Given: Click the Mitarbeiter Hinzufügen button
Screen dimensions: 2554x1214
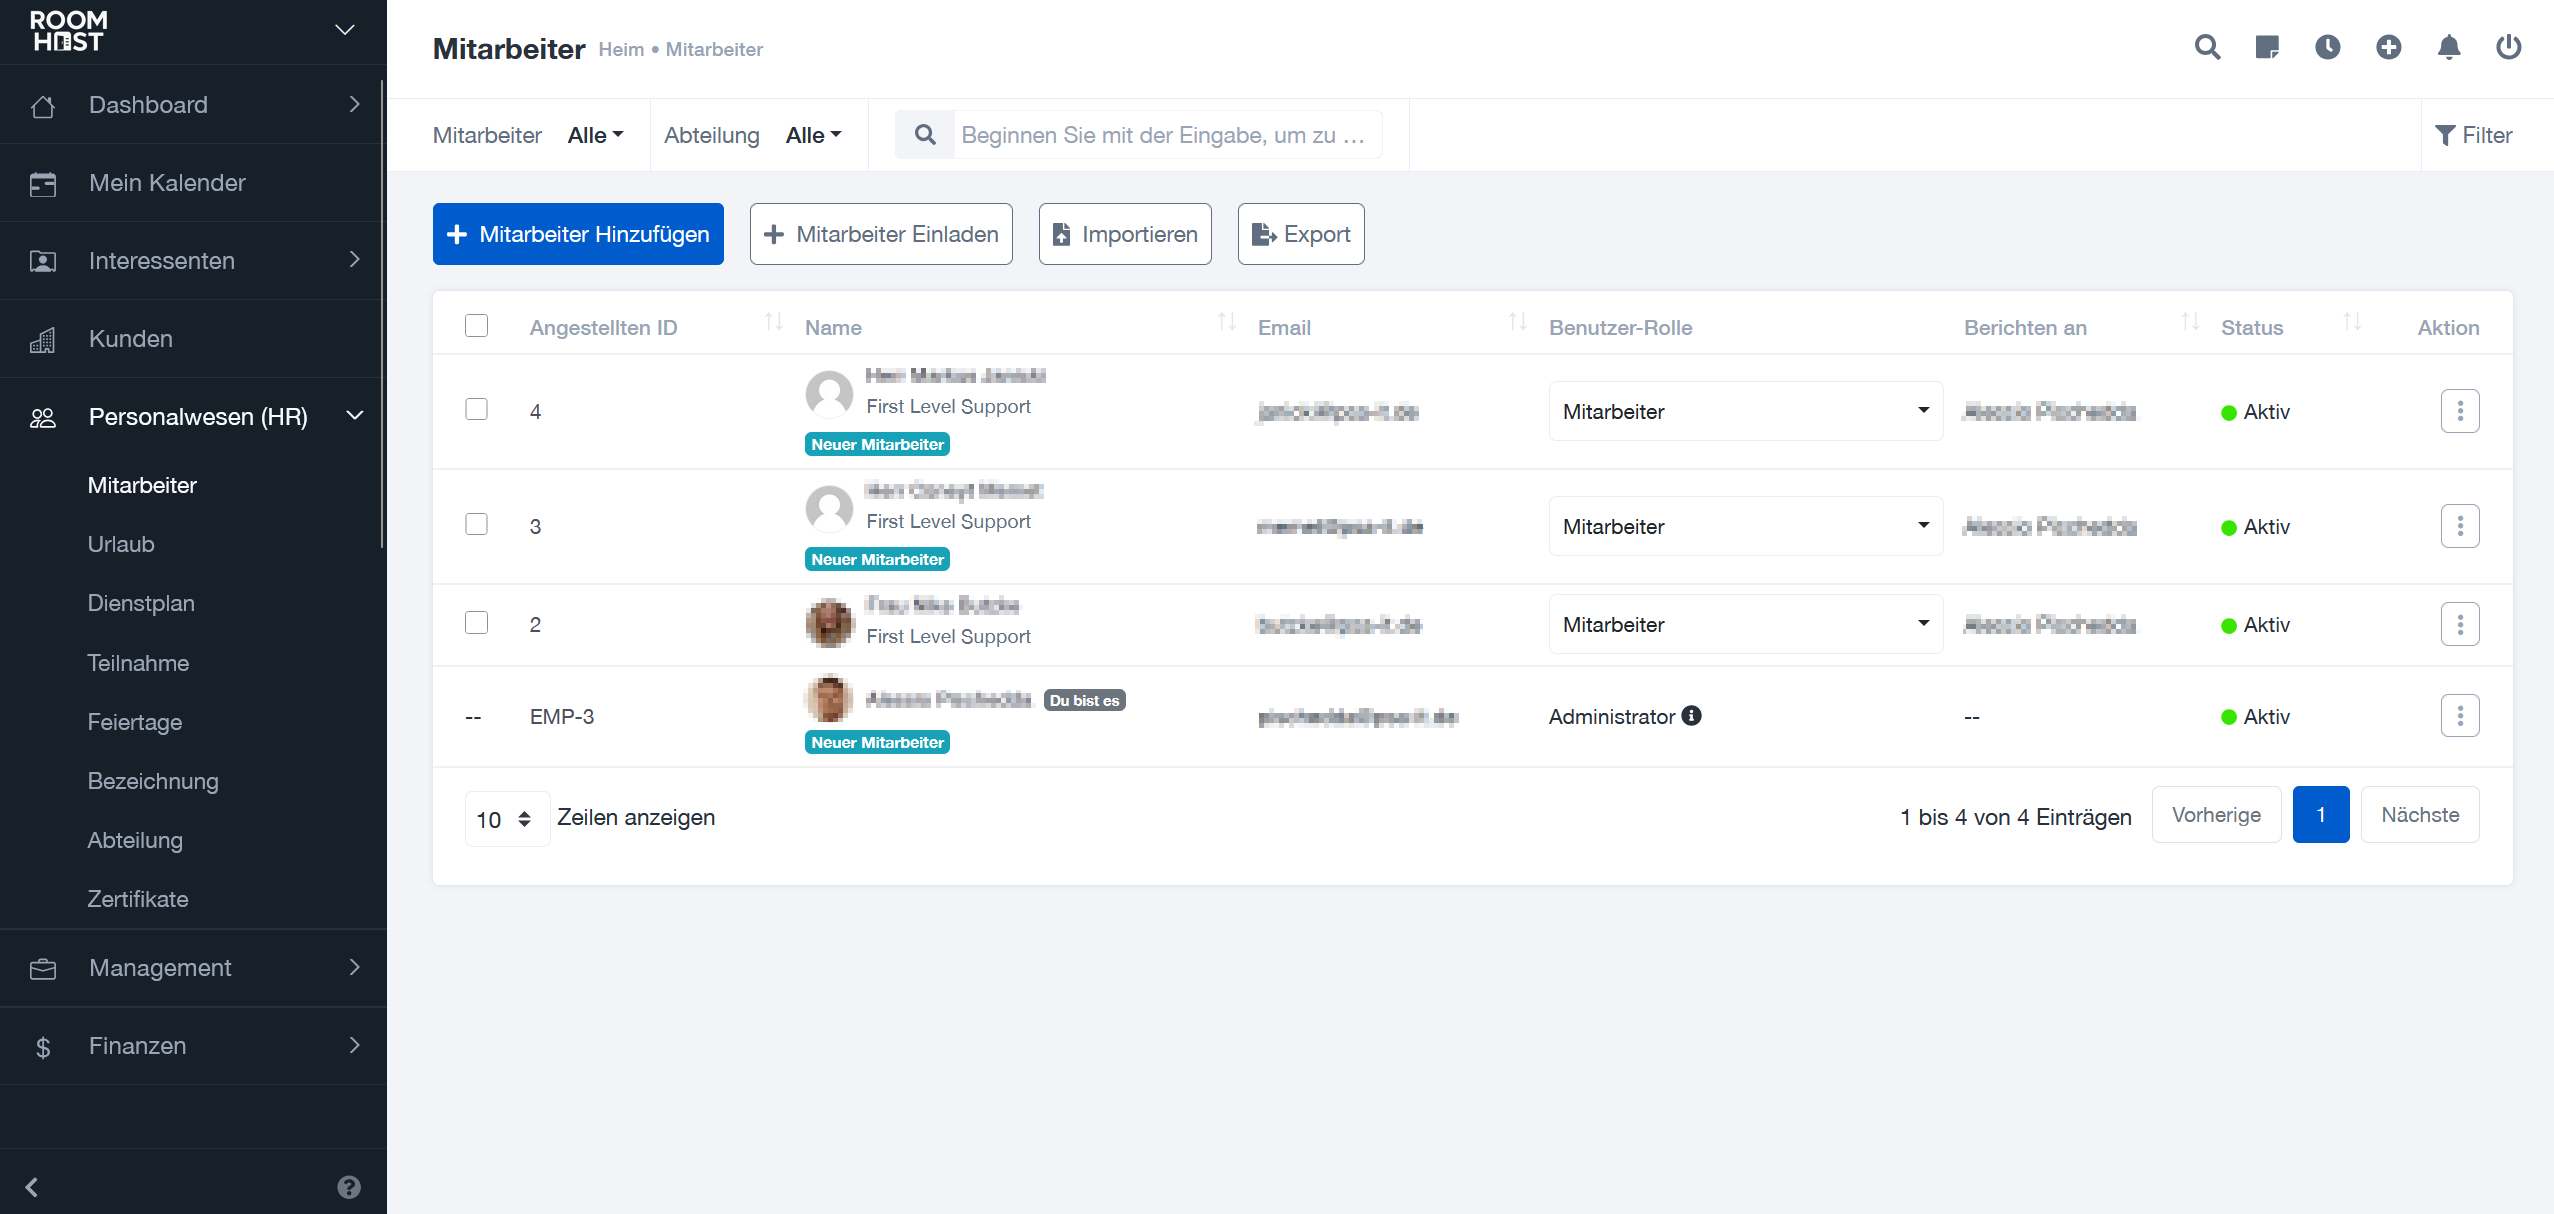Looking at the screenshot, I should coord(578,234).
